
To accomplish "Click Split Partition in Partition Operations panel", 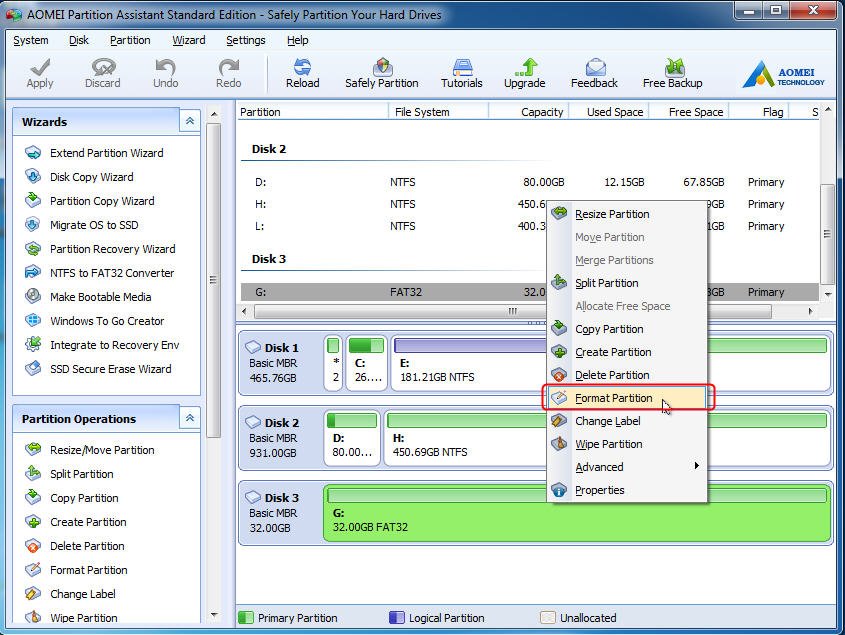I will coord(69,474).
